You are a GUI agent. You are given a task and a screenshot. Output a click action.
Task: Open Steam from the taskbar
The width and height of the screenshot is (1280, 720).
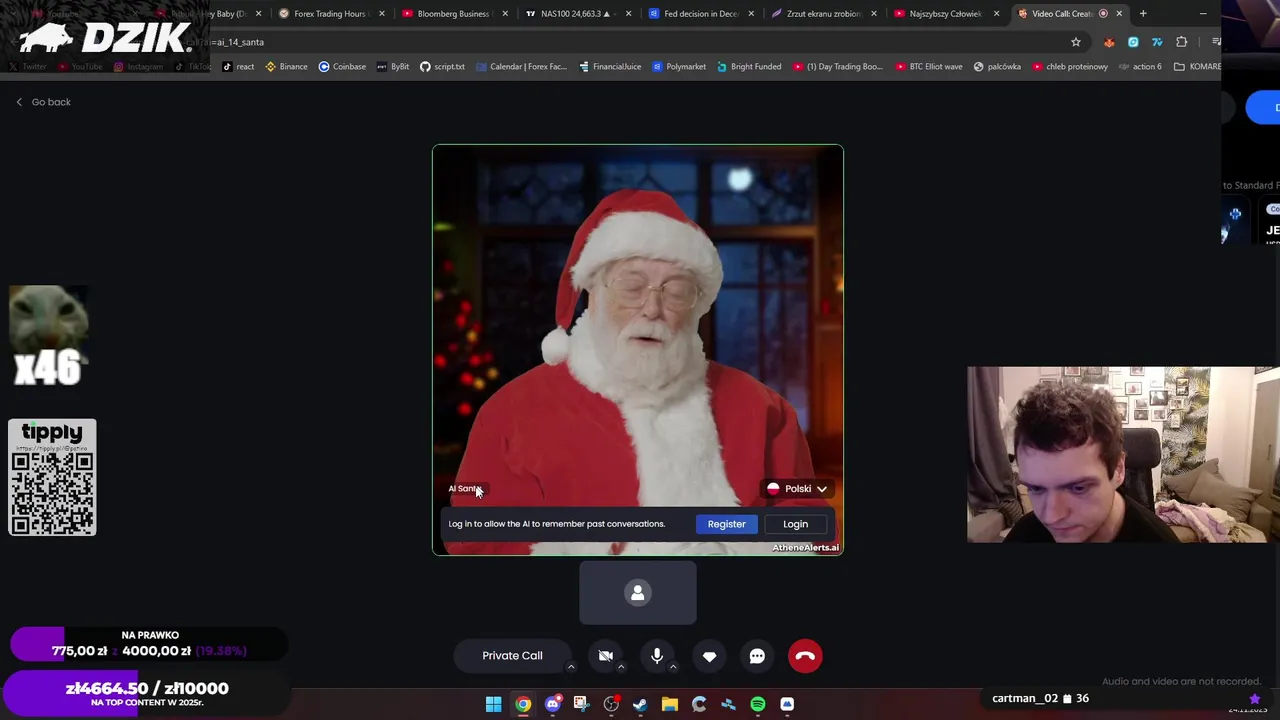pos(640,704)
